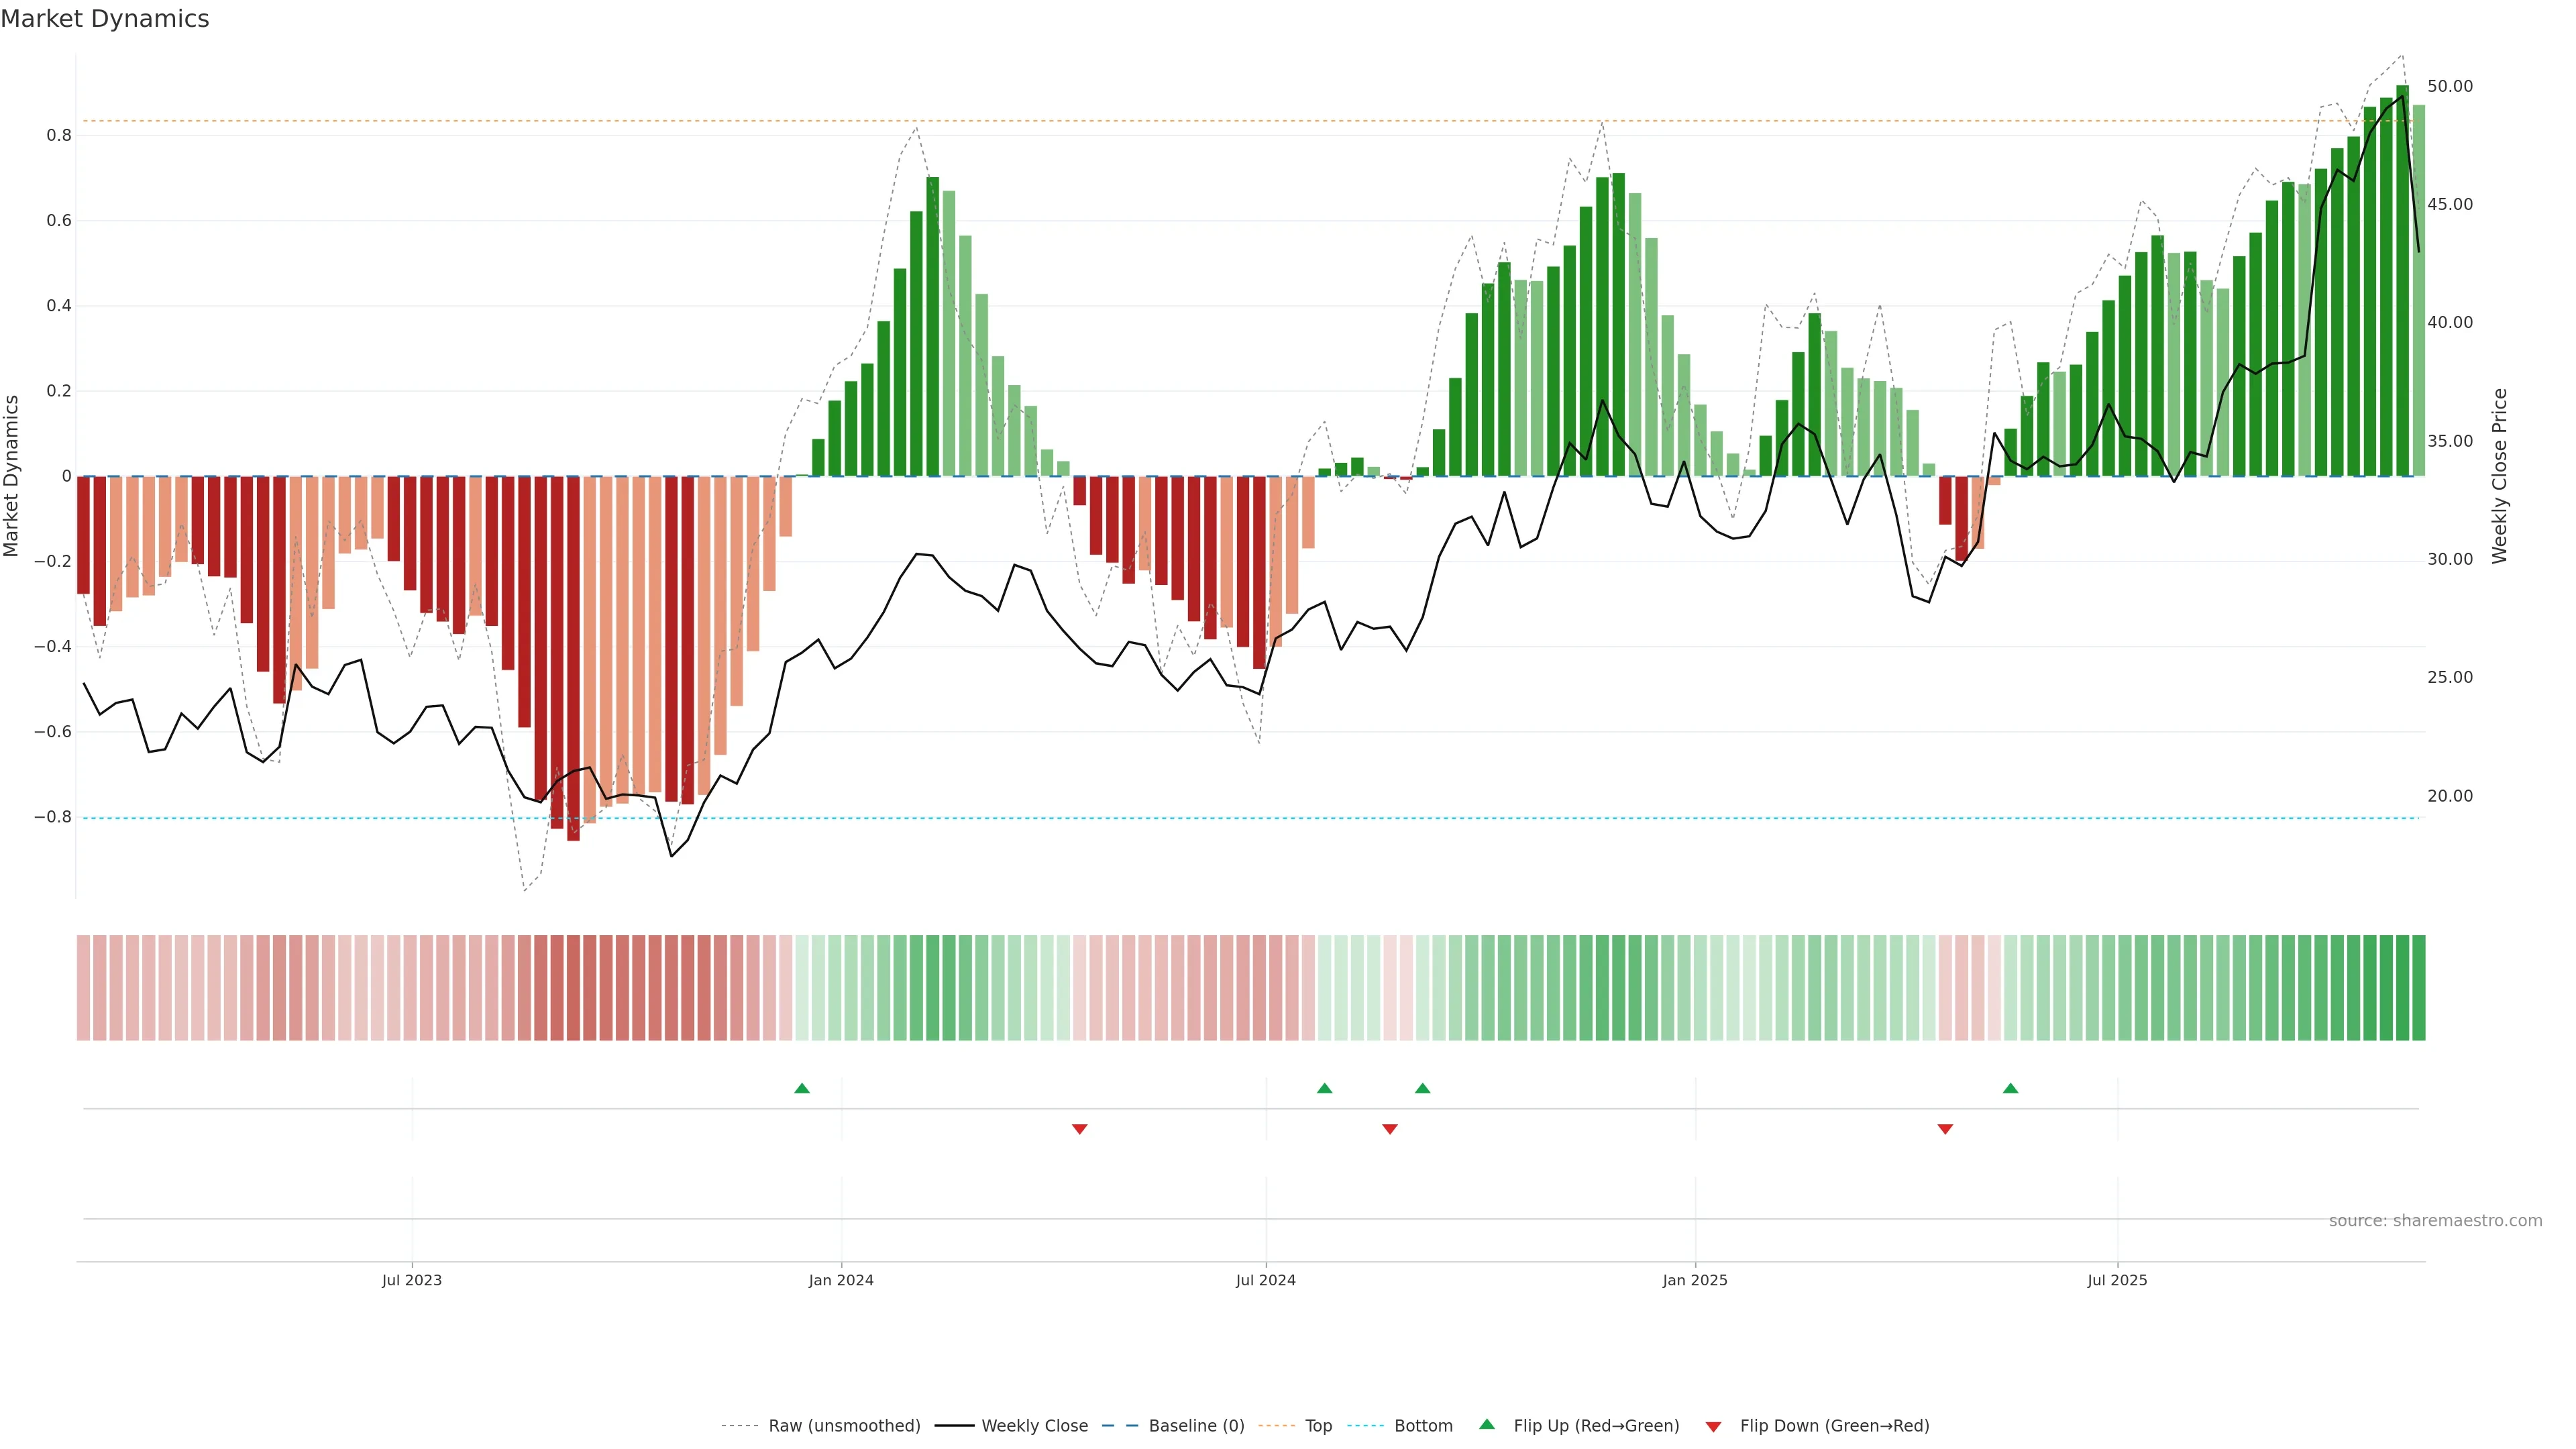The image size is (2576, 1449).
Task: Toggle the Flip Down (Green→Red) legend label
Action: pos(1834,1426)
